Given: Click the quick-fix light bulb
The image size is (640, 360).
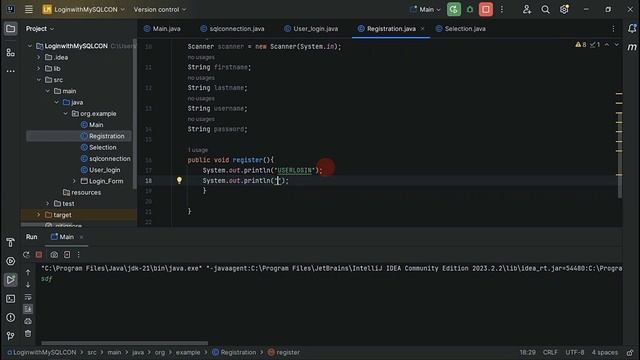Looking at the screenshot, I should click(x=179, y=180).
